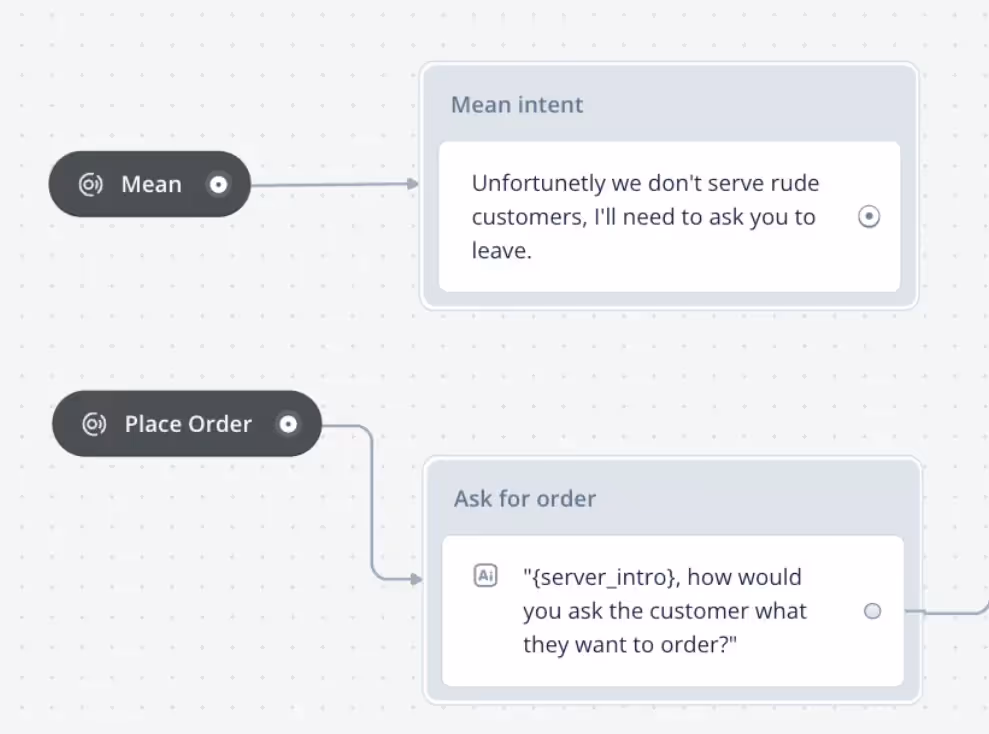Click the connector line from Mean to Mean intent

329,185
